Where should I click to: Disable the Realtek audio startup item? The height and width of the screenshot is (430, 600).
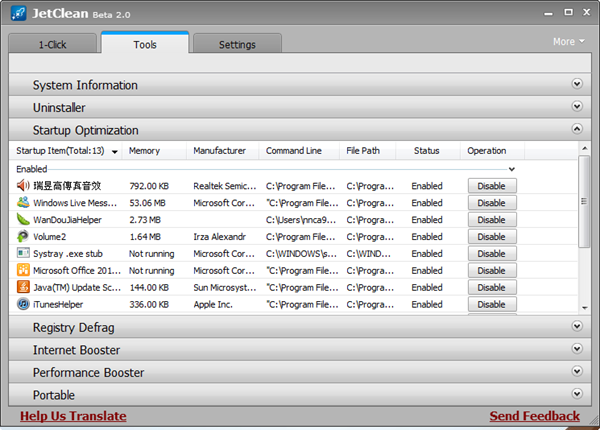(x=492, y=186)
